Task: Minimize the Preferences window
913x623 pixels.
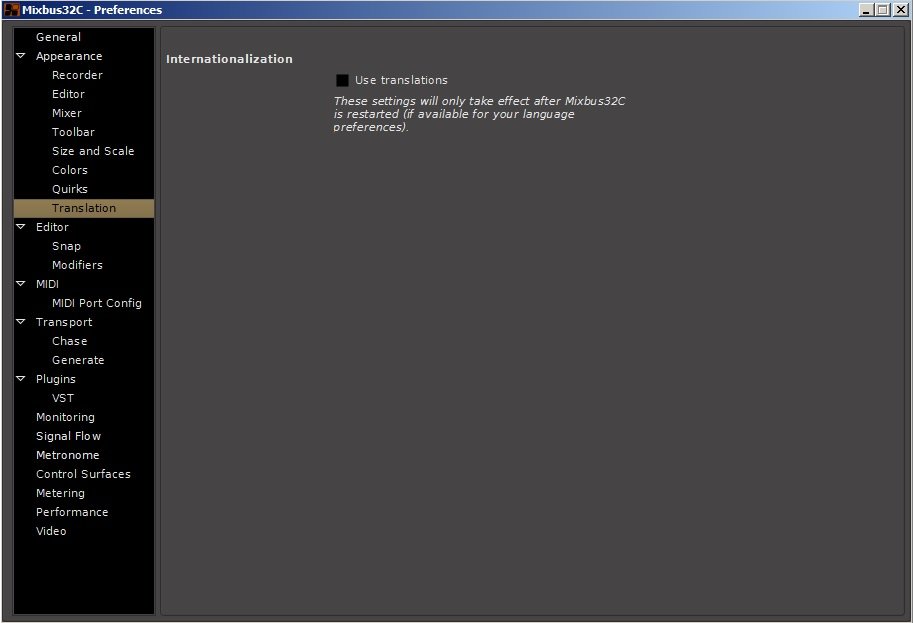Action: [866, 10]
